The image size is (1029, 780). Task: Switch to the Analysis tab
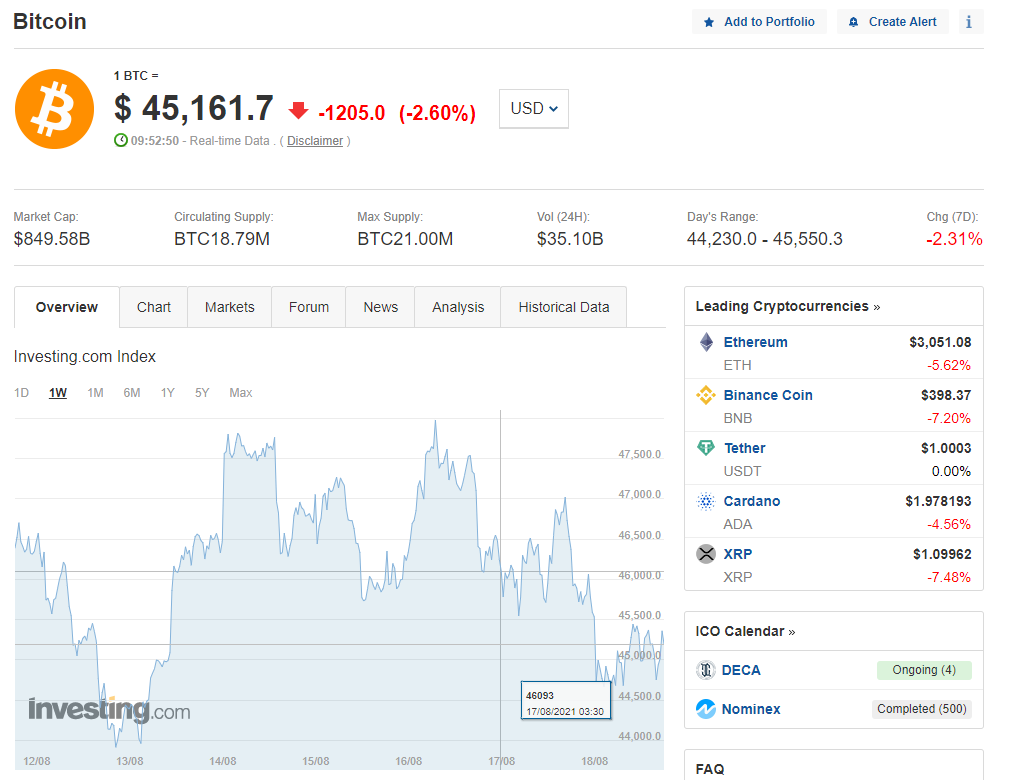[458, 307]
